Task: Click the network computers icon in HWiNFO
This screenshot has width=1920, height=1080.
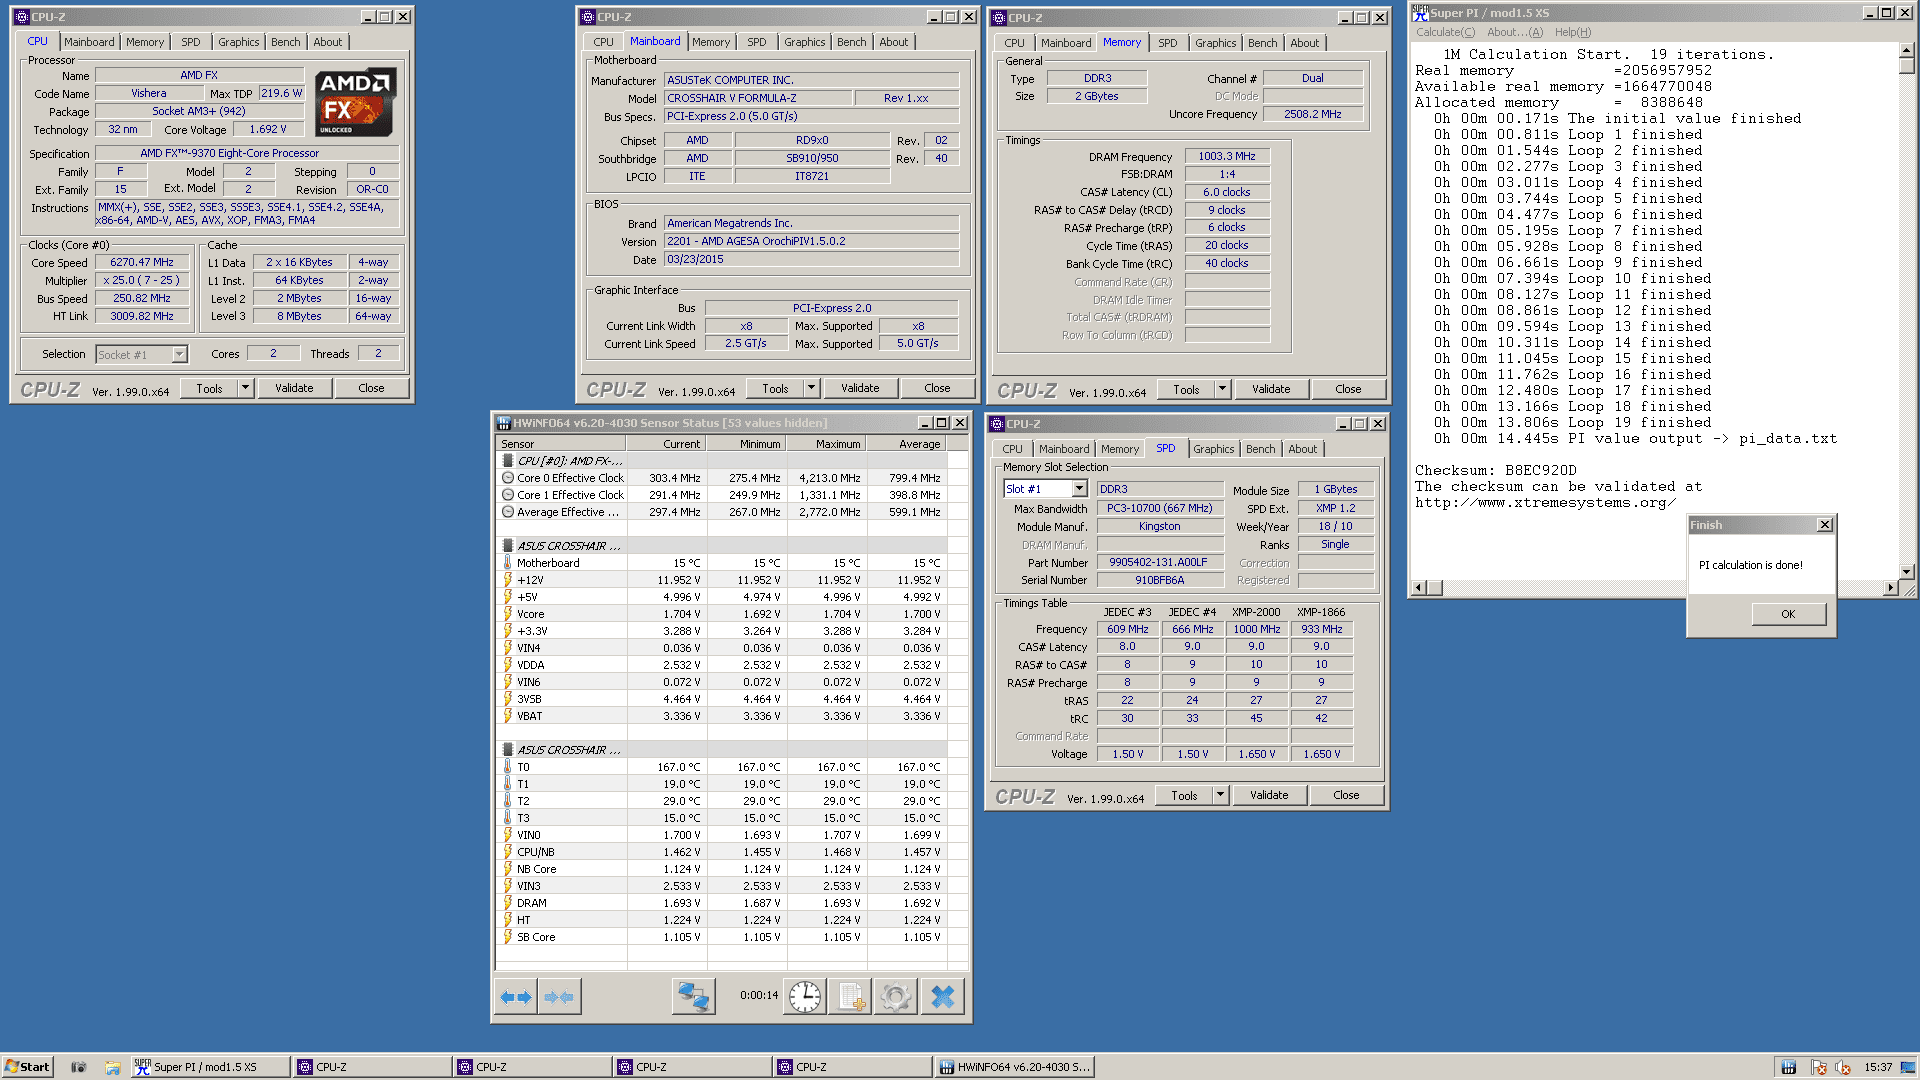Action: [x=693, y=997]
